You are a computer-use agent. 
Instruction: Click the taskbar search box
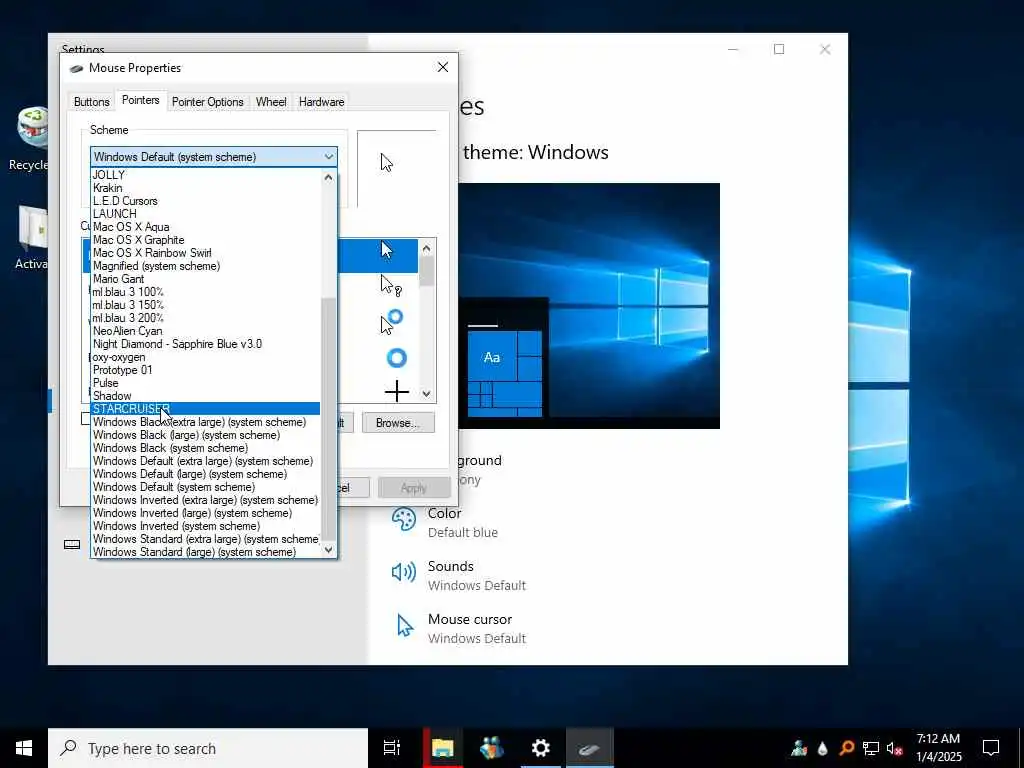[208, 748]
